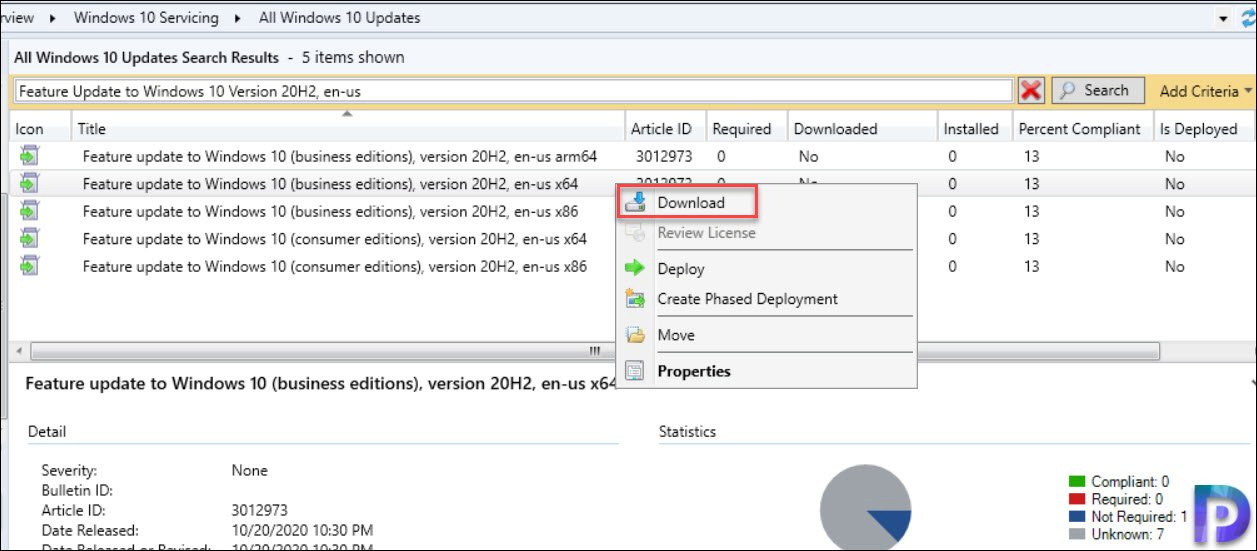Click the blue Not Required legend swatch
This screenshot has width=1257, height=551.
(1077, 517)
